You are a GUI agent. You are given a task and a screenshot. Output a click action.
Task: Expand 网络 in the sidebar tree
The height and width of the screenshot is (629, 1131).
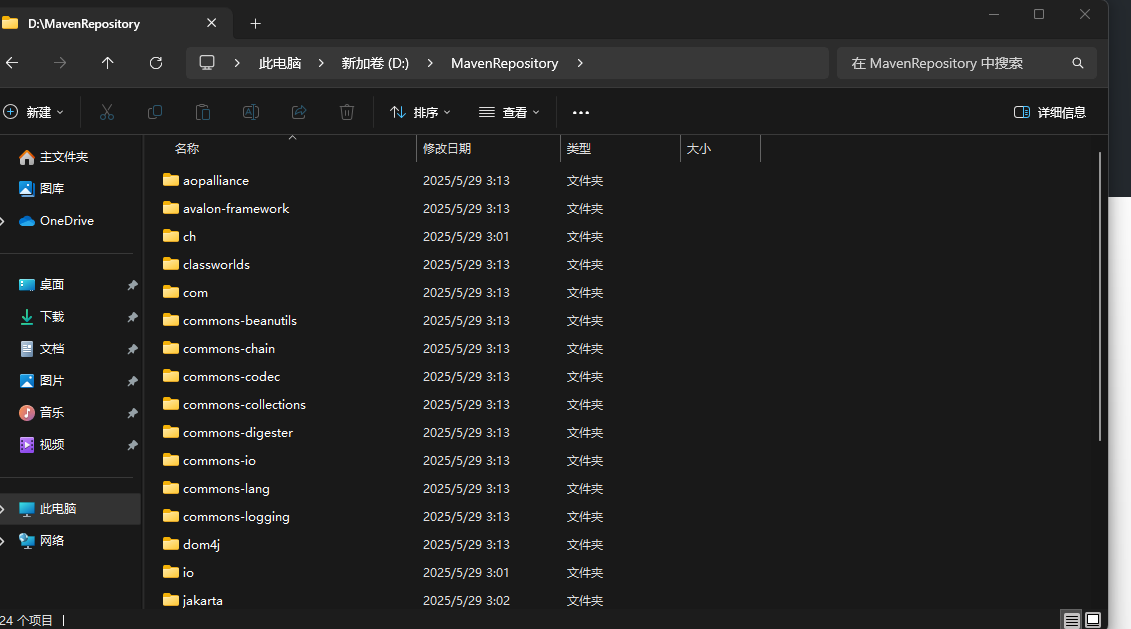[3, 541]
